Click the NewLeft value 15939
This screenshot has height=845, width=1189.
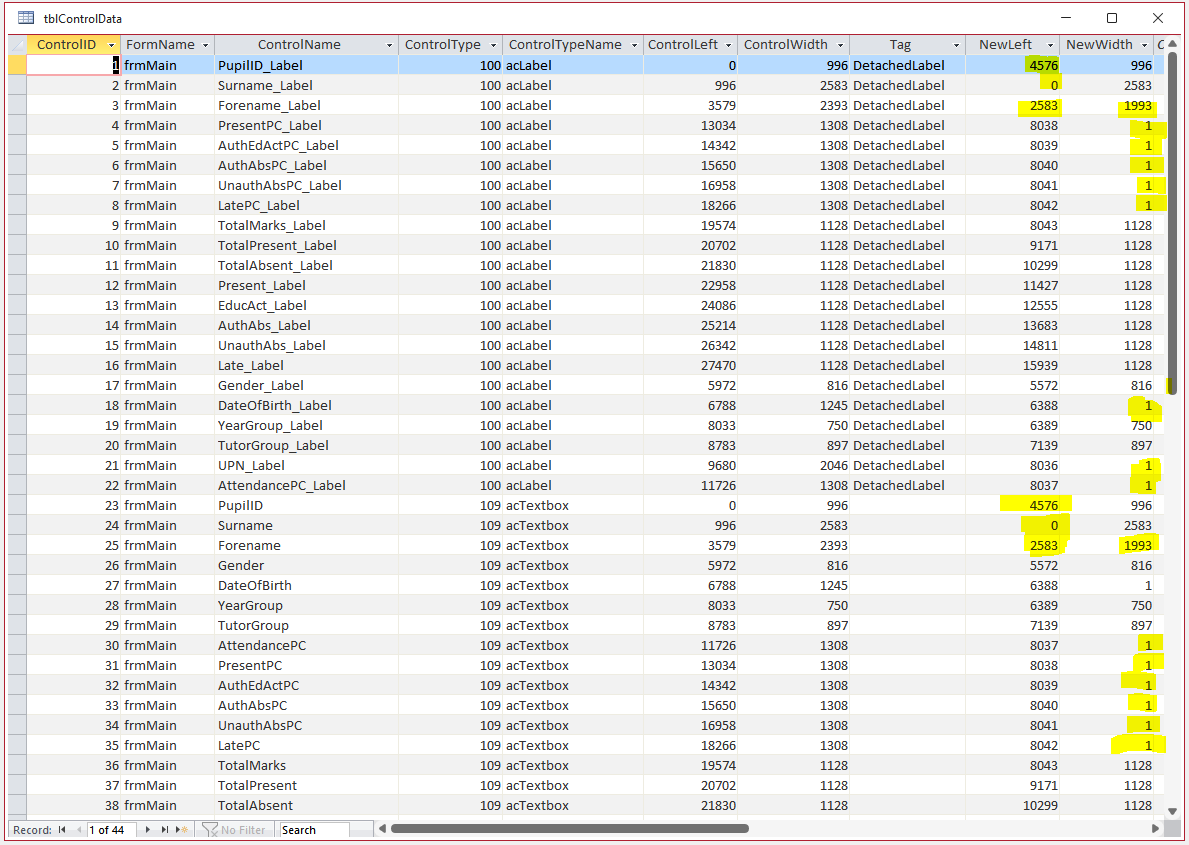point(1012,366)
